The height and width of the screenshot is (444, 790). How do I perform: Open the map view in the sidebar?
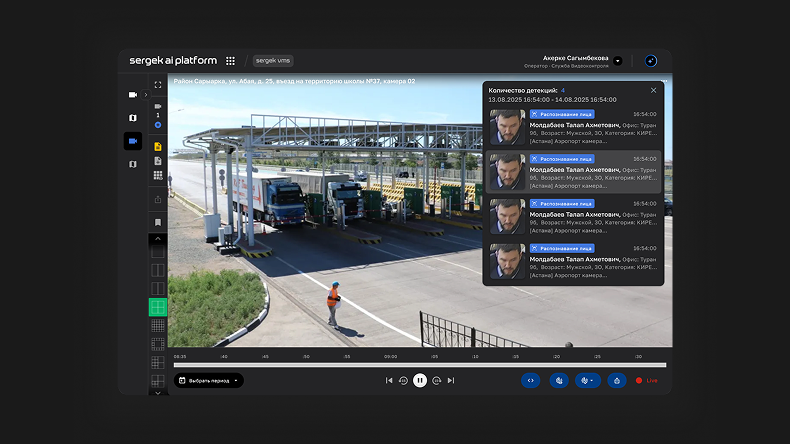tap(132, 118)
